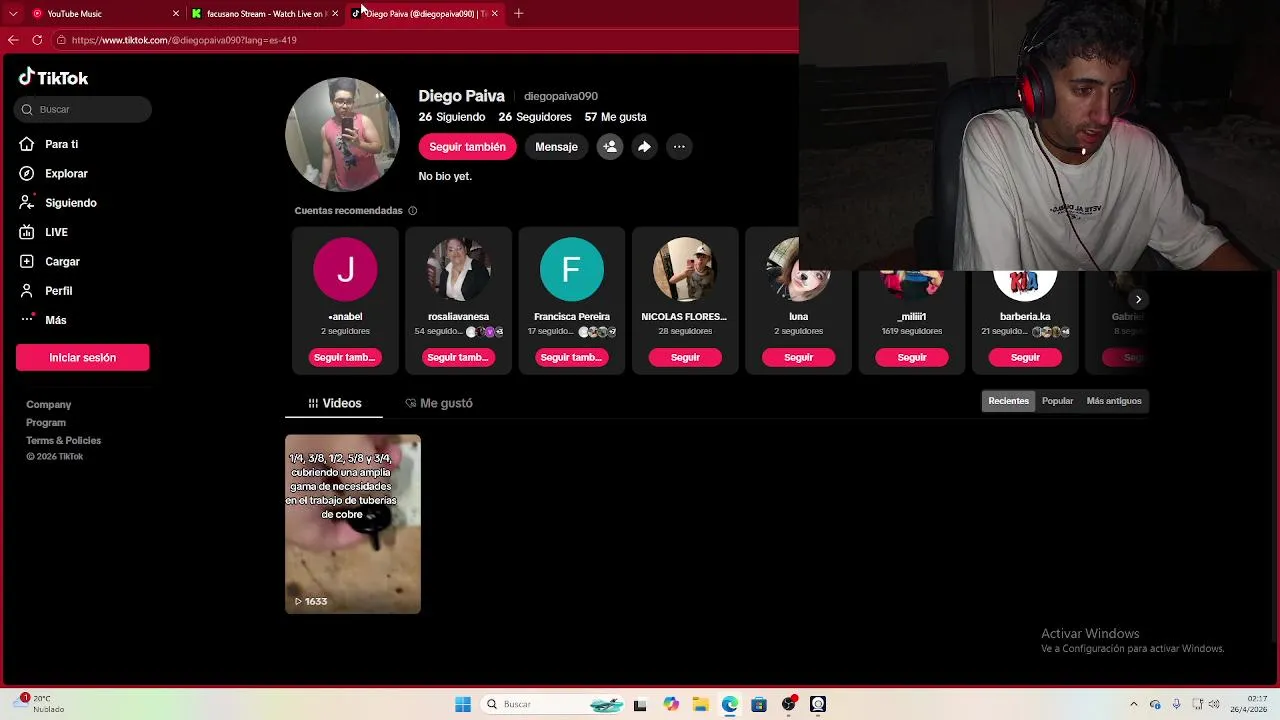Click Francisca Pereira's F avatar
The width and height of the screenshot is (1280, 720).
click(x=571, y=269)
